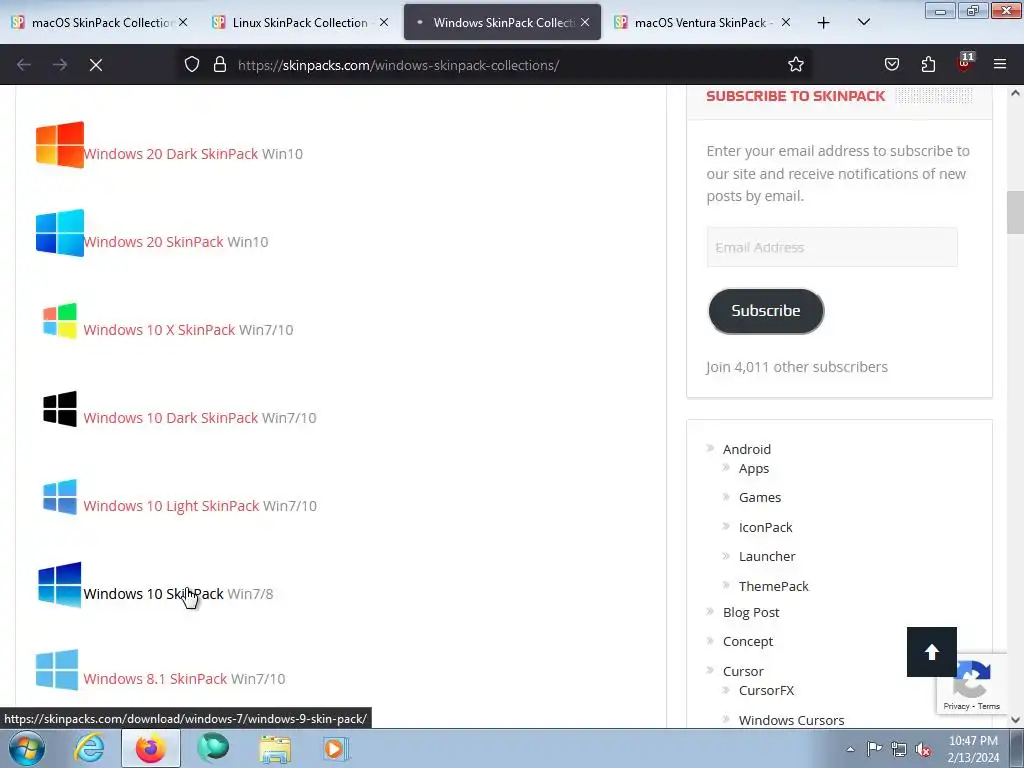Click the Windows 20 SkinPack blue logo
Viewport: 1024px width, 768px height.
pyautogui.click(x=59, y=232)
